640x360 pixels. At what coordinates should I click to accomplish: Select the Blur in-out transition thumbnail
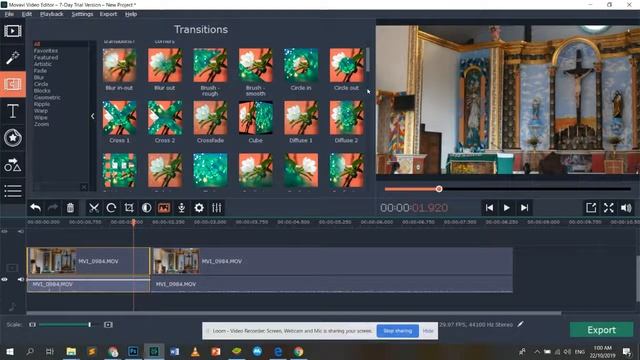pyautogui.click(x=119, y=65)
